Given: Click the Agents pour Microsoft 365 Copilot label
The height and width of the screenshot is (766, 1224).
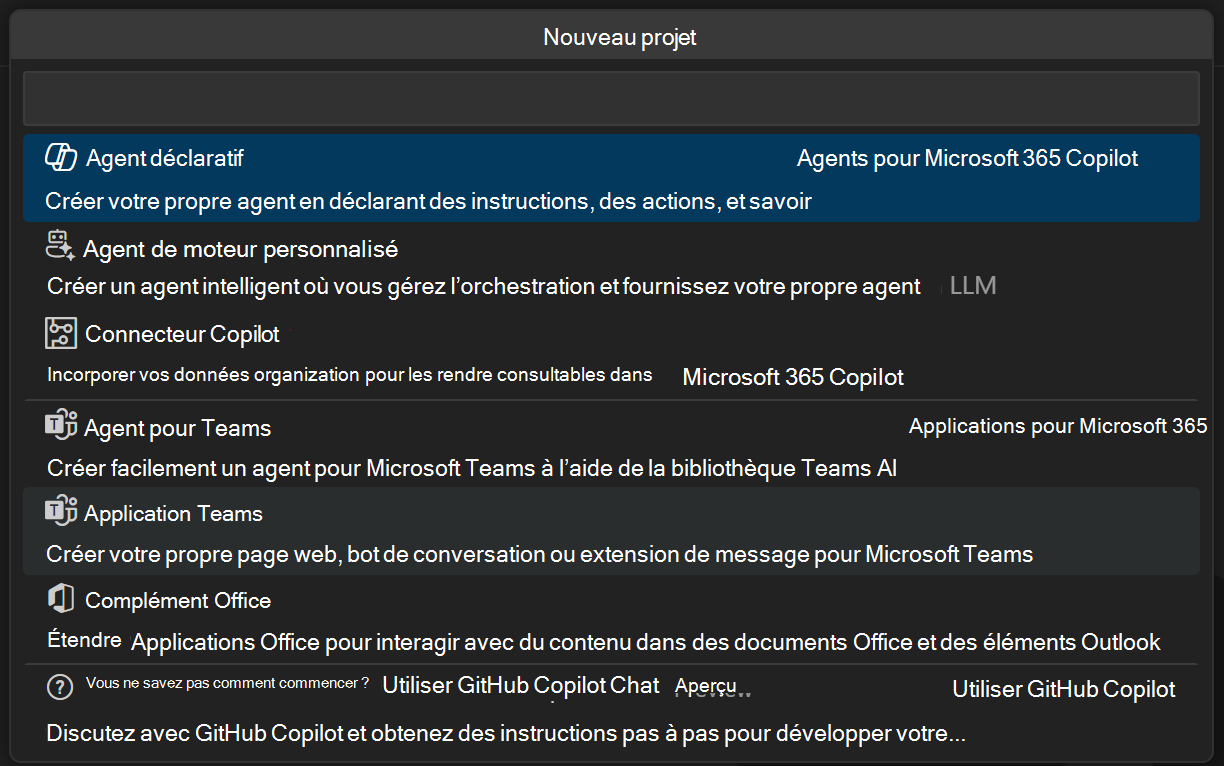Looking at the screenshot, I should tap(967, 157).
